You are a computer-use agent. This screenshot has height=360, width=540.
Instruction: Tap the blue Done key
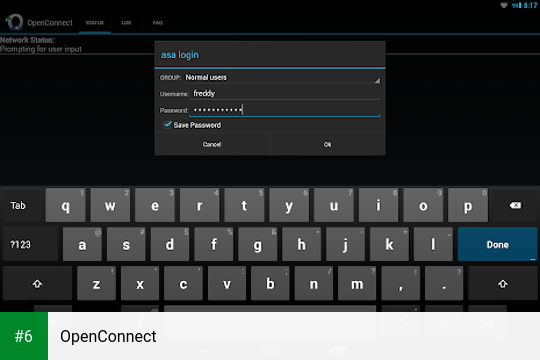pyautogui.click(x=497, y=245)
